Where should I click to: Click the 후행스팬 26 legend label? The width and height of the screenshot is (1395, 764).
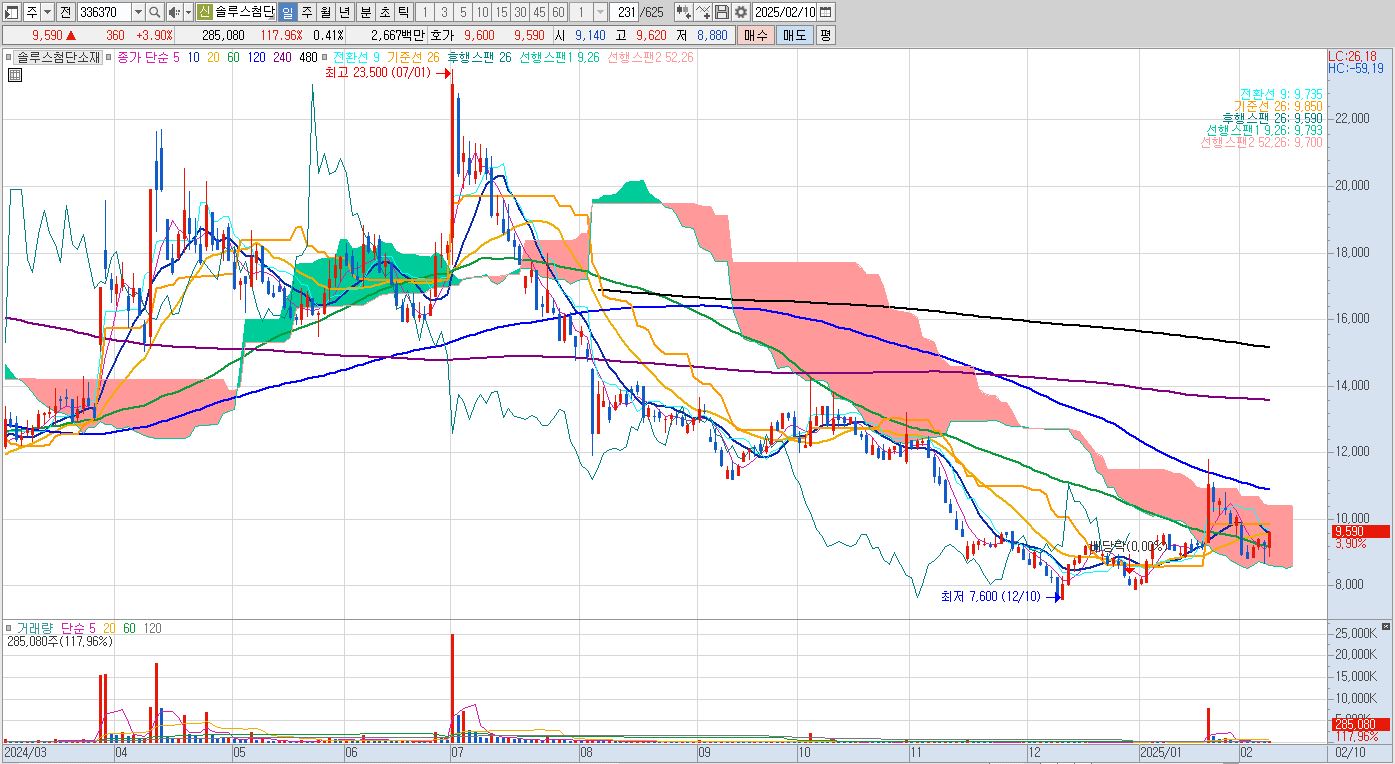point(478,58)
